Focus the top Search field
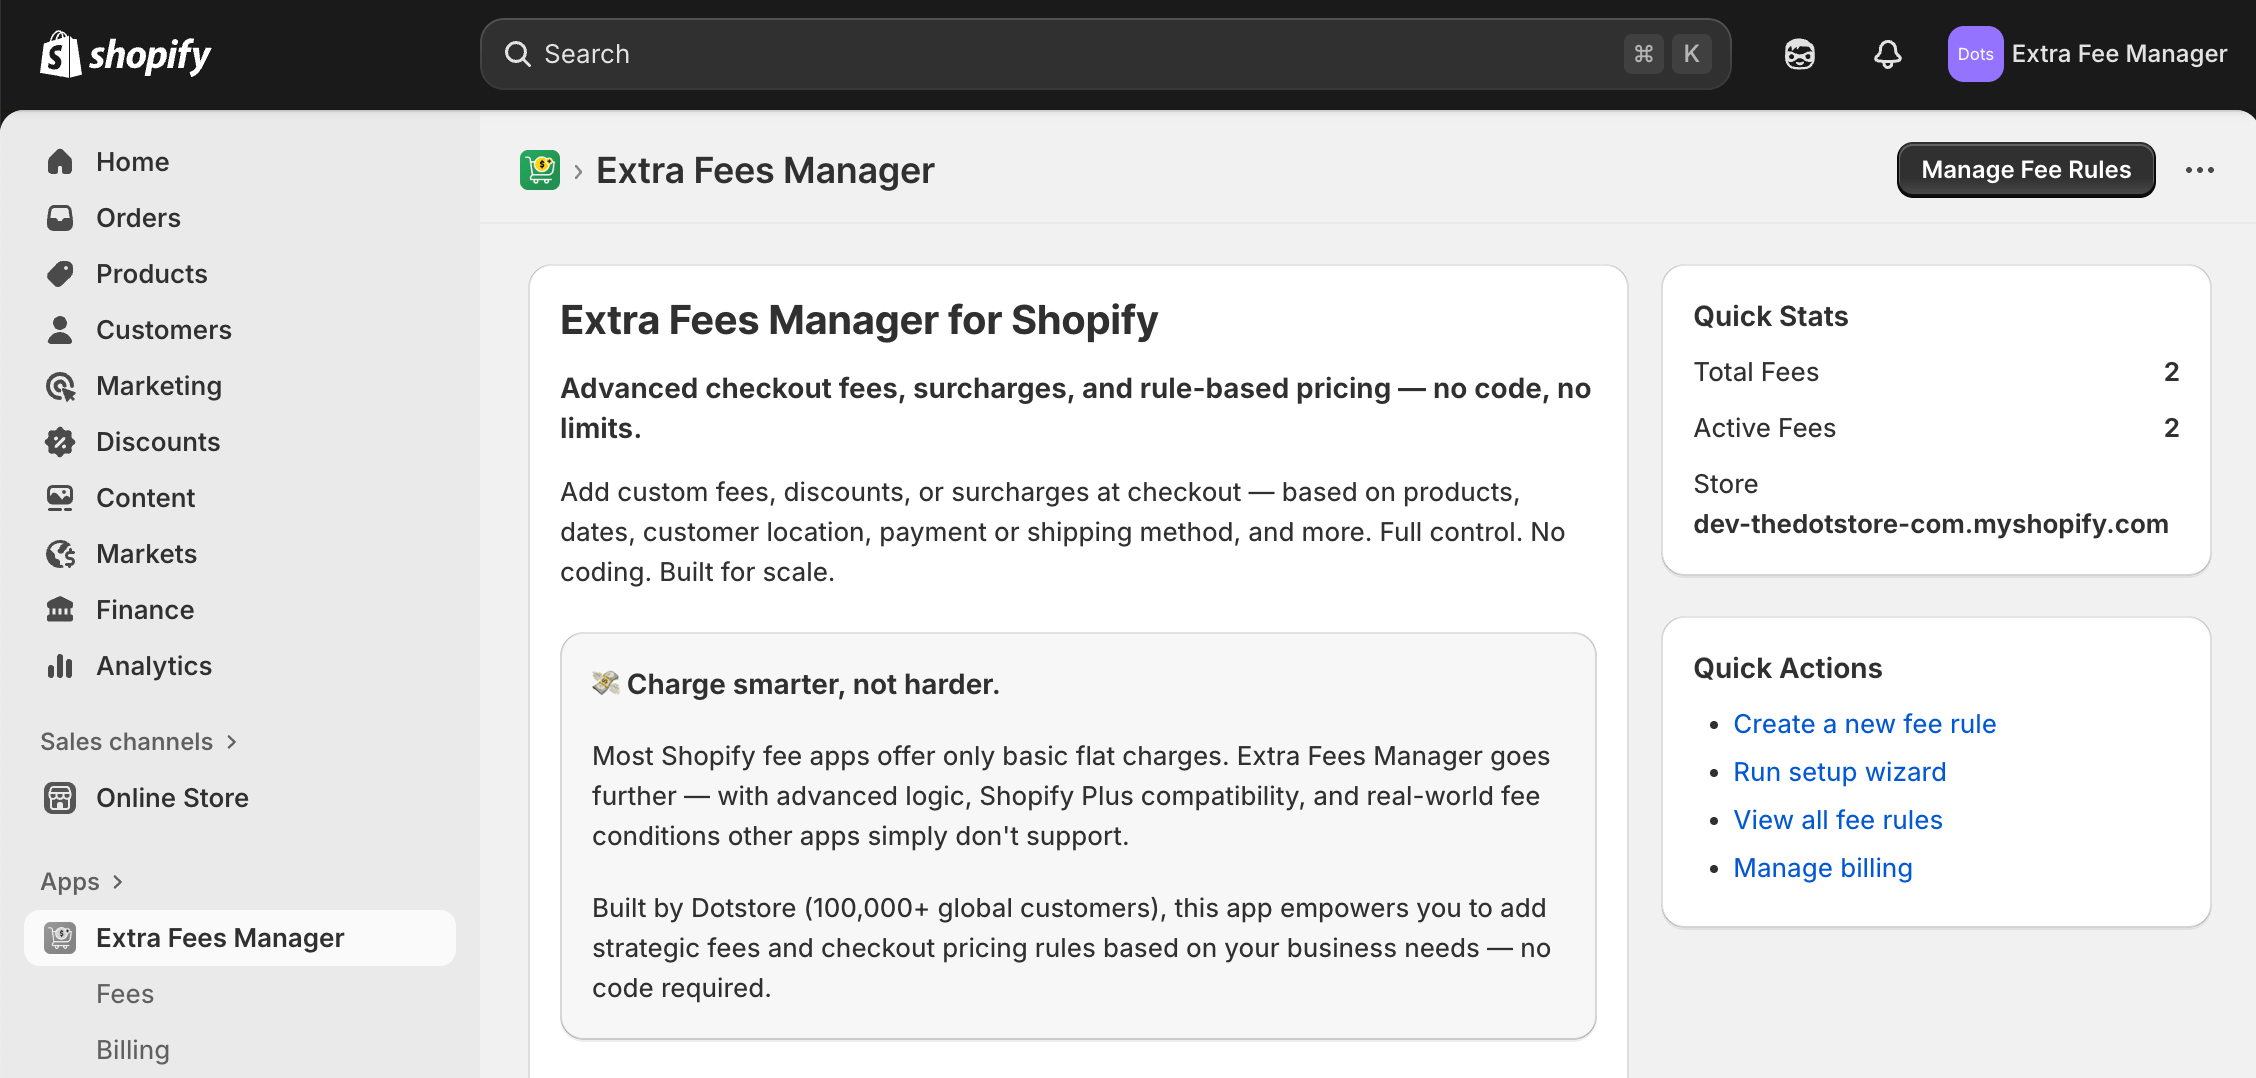 coord(1105,54)
